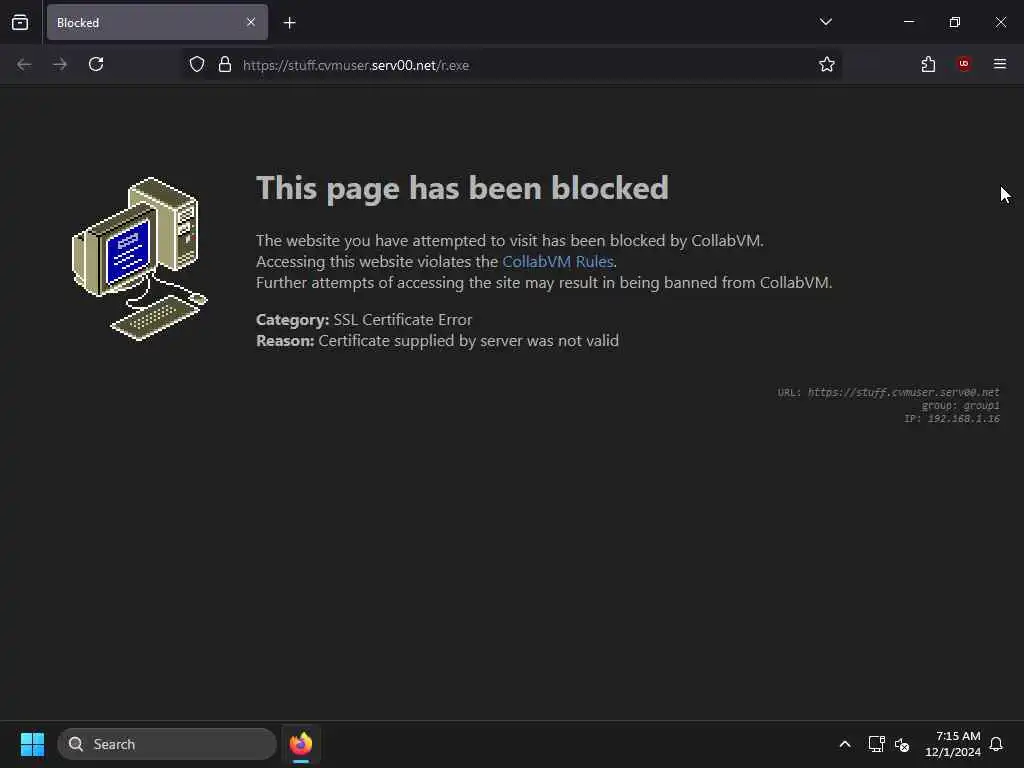The image size is (1024, 768).
Task: Open network status tray icon
Action: [x=876, y=744]
